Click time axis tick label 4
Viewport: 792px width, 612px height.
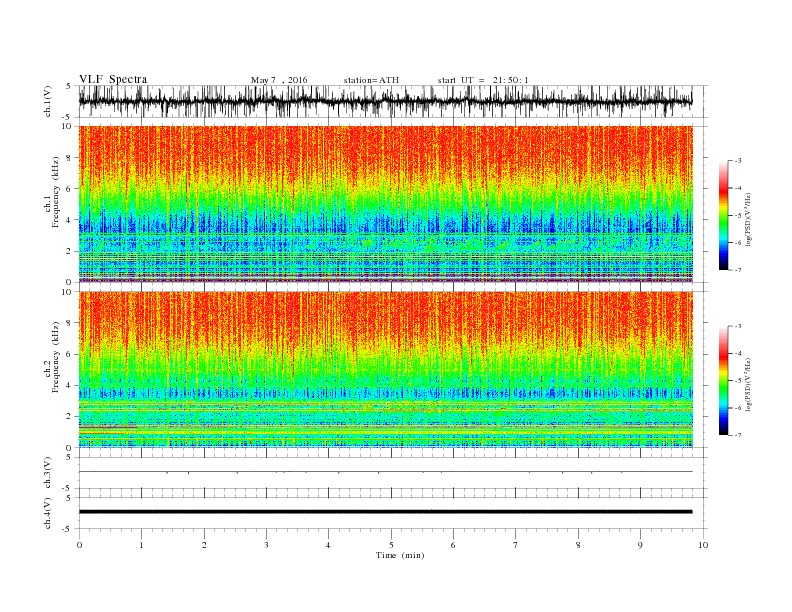(x=328, y=545)
